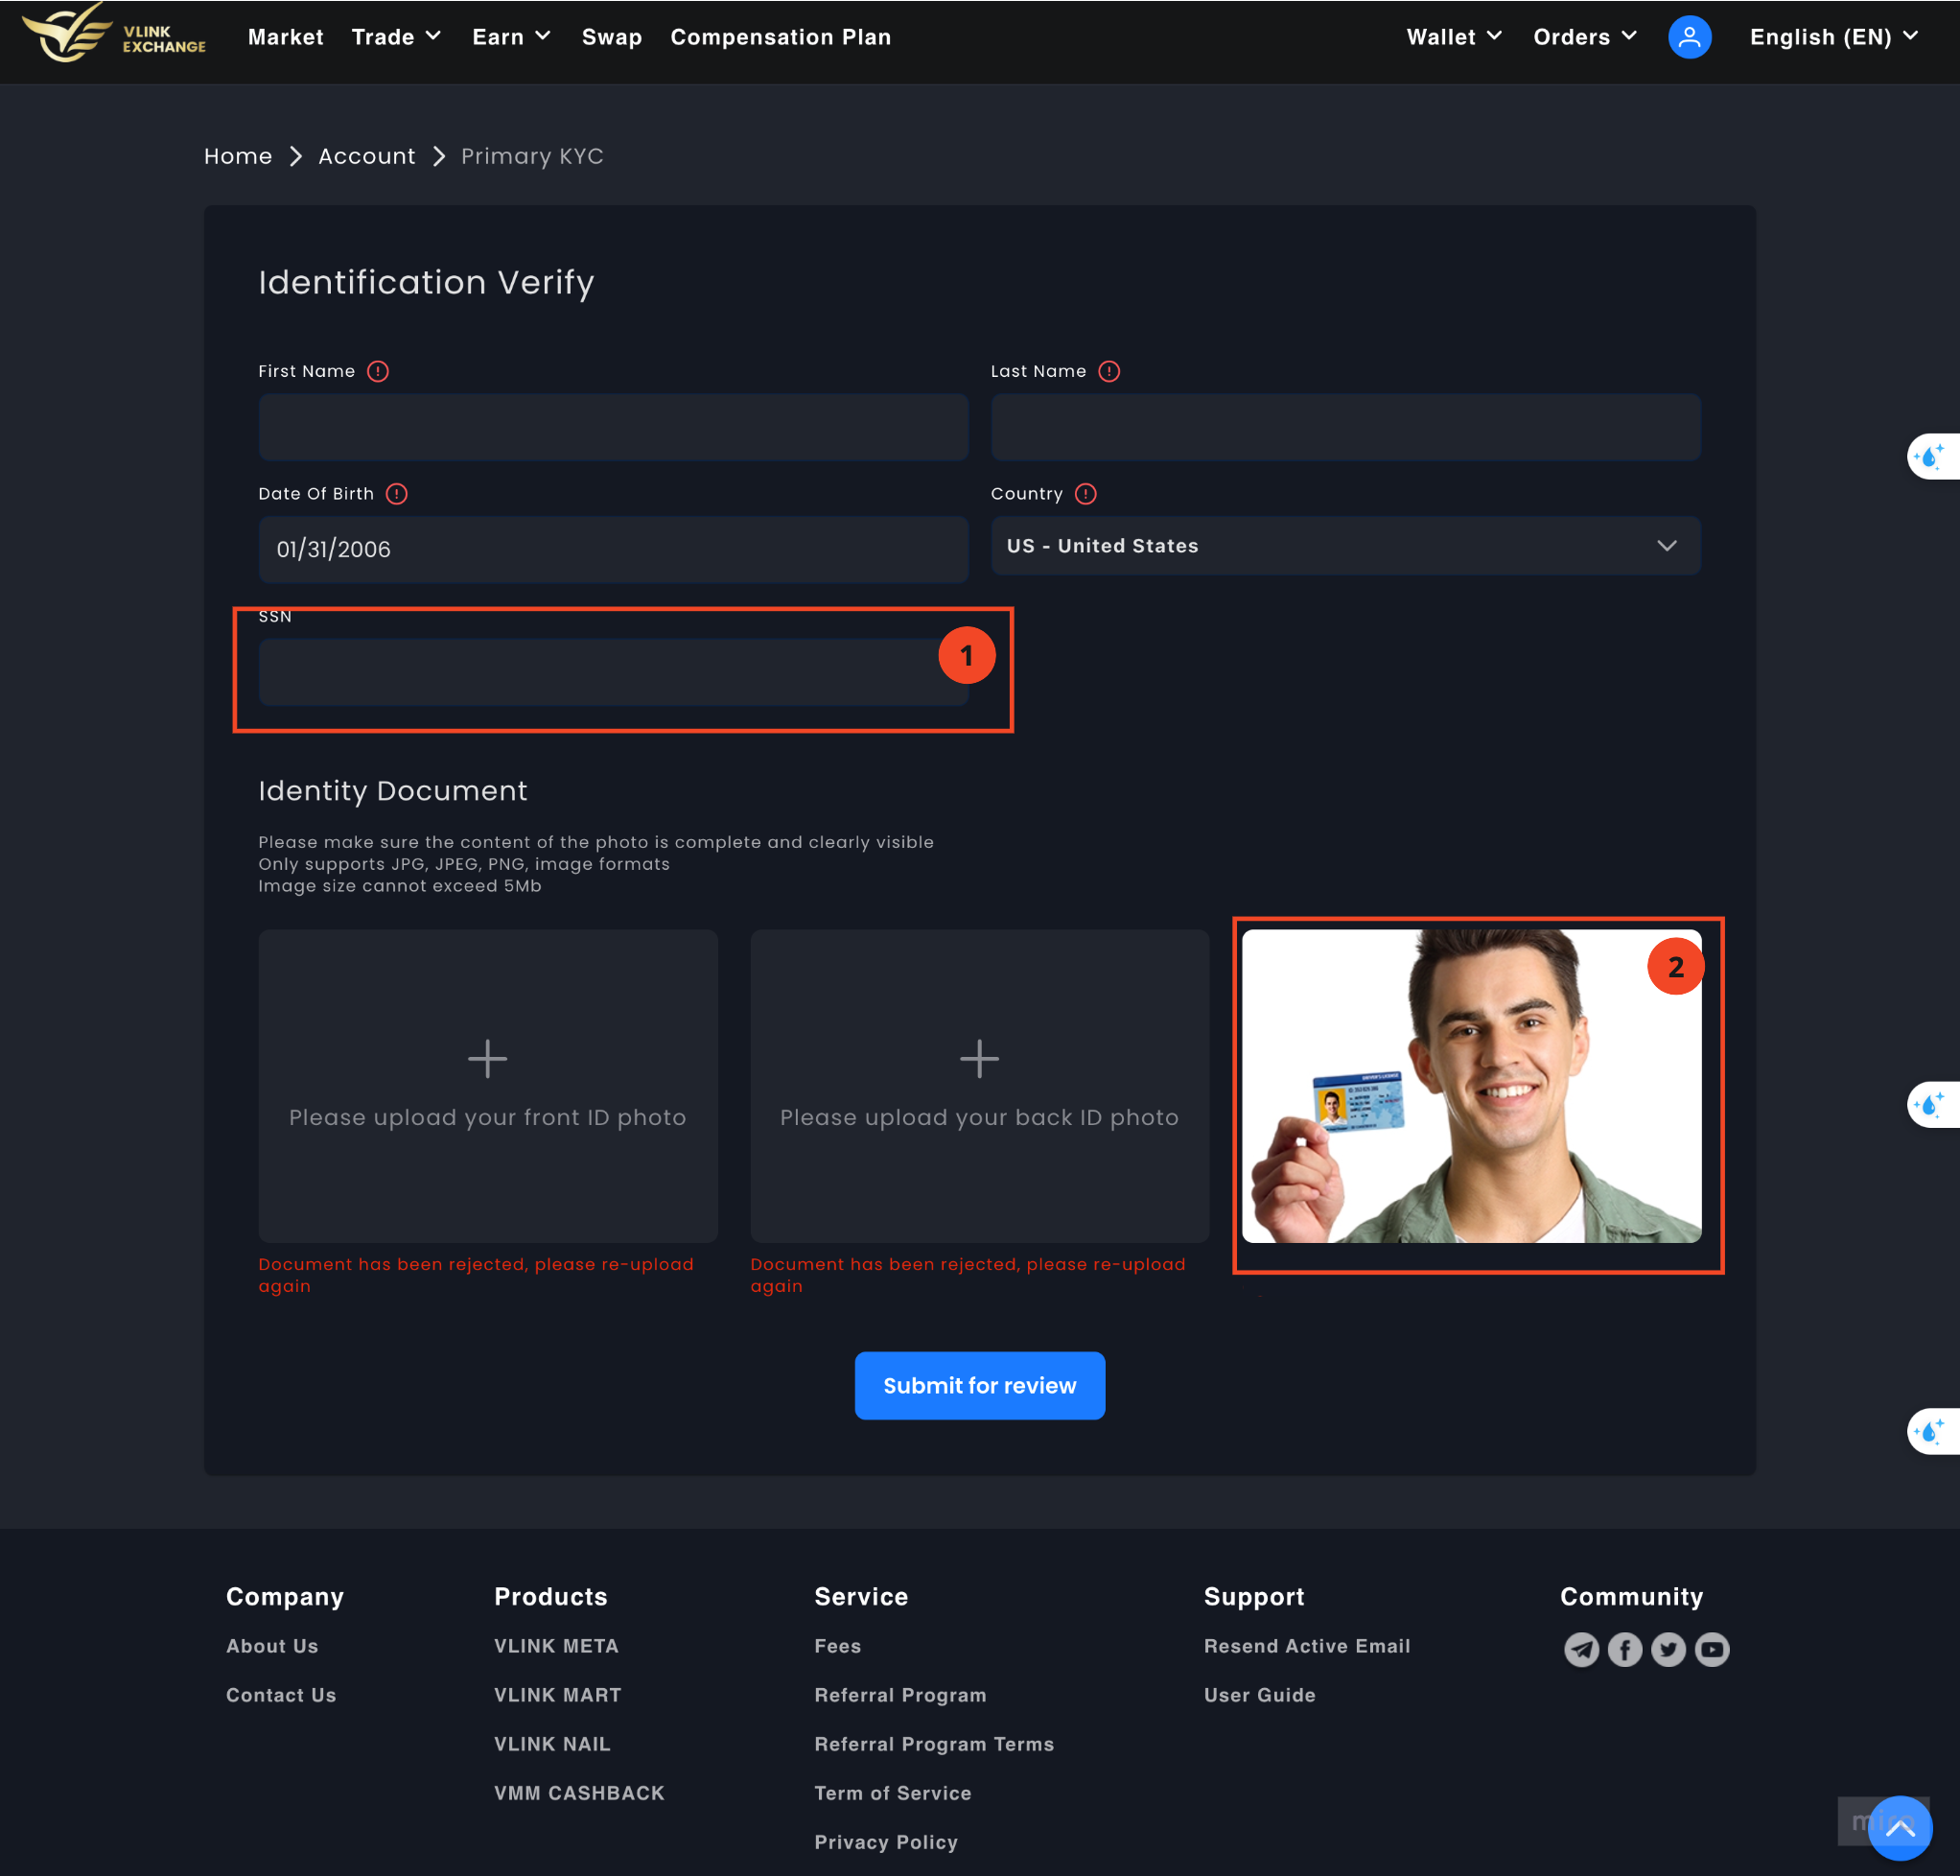Open the YouTube community icon
Screen dimensions: 1960x1876
[1712, 1649]
